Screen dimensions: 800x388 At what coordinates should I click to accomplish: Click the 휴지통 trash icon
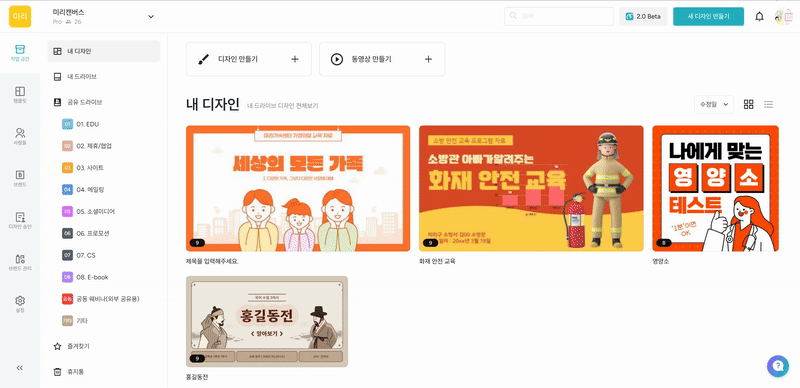point(58,372)
